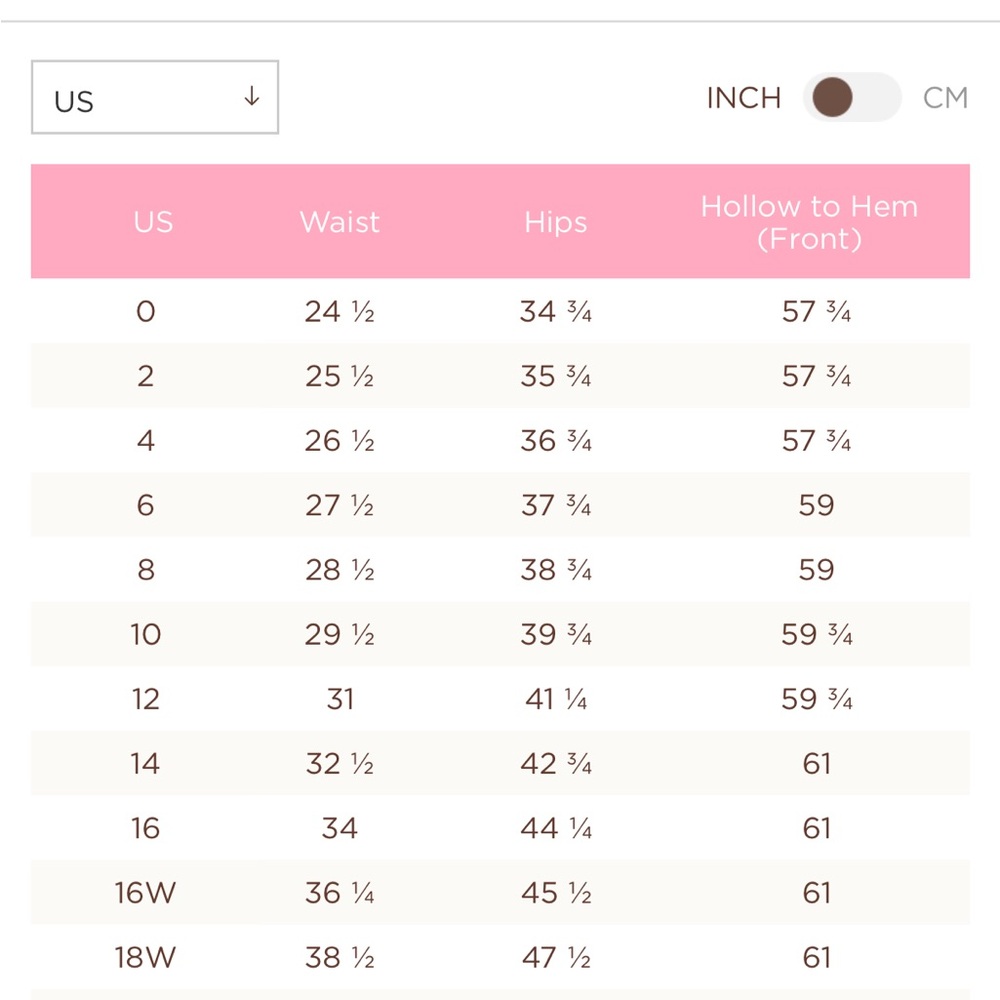Click the 59 ¾ hem value for size 10
The image size is (1000, 1000).
click(x=817, y=634)
